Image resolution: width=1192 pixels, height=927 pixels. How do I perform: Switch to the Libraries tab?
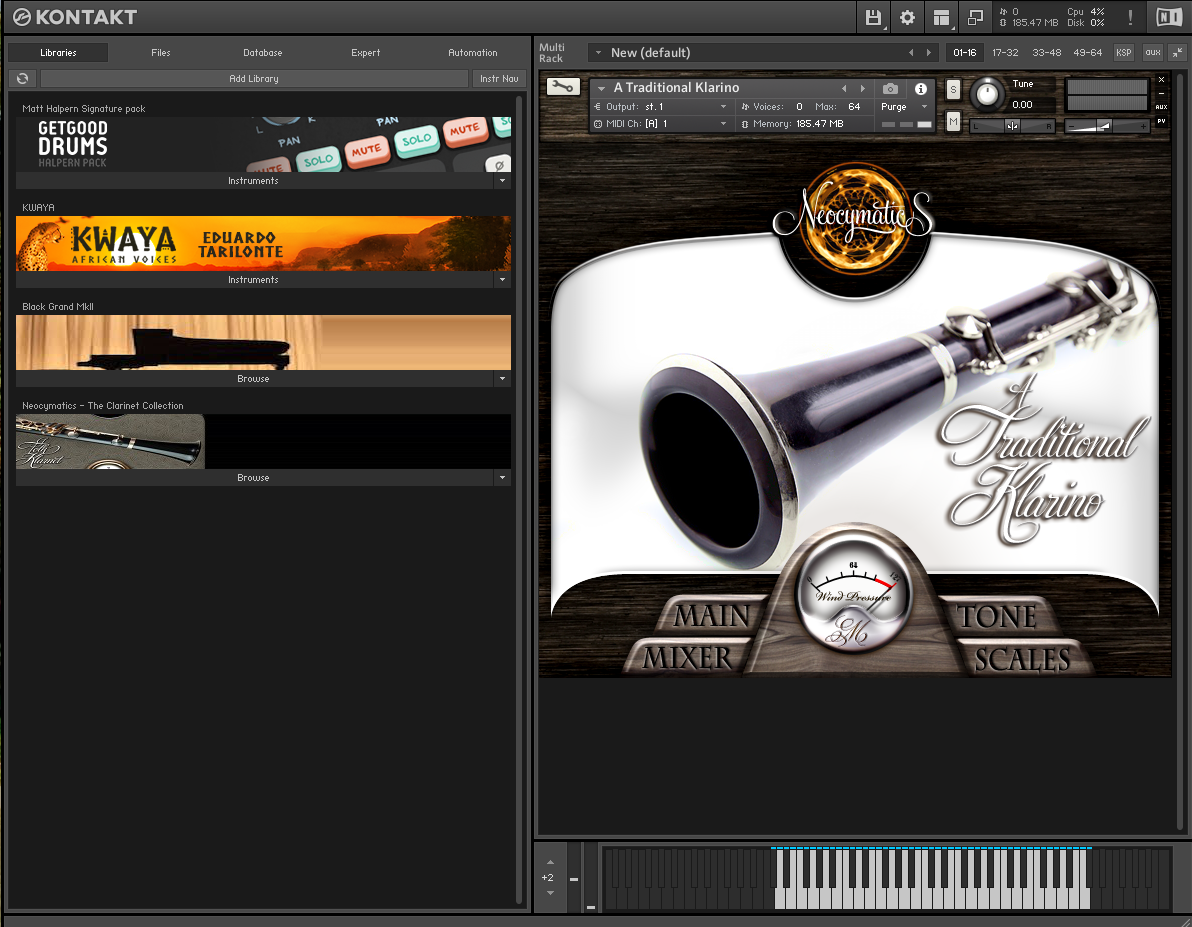click(x=59, y=52)
